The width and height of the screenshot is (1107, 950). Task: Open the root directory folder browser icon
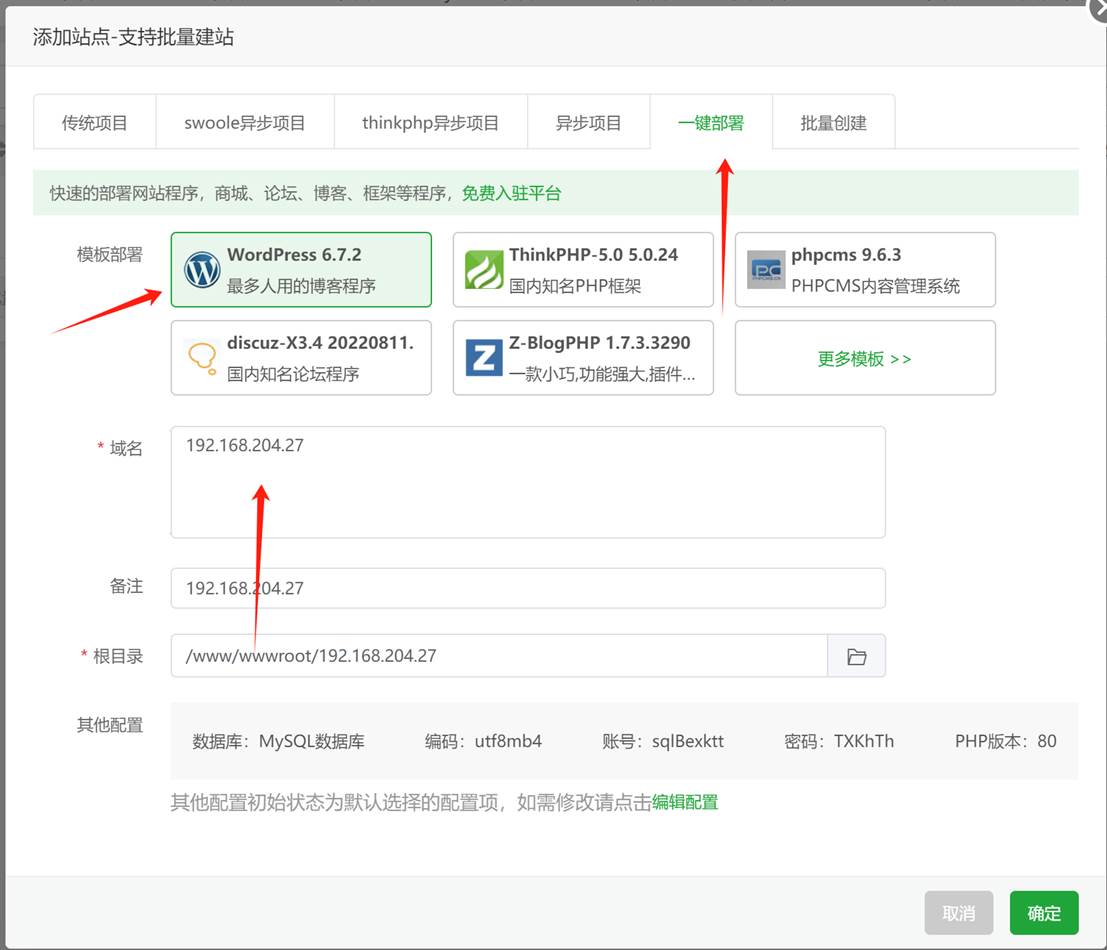pyautogui.click(x=856, y=656)
